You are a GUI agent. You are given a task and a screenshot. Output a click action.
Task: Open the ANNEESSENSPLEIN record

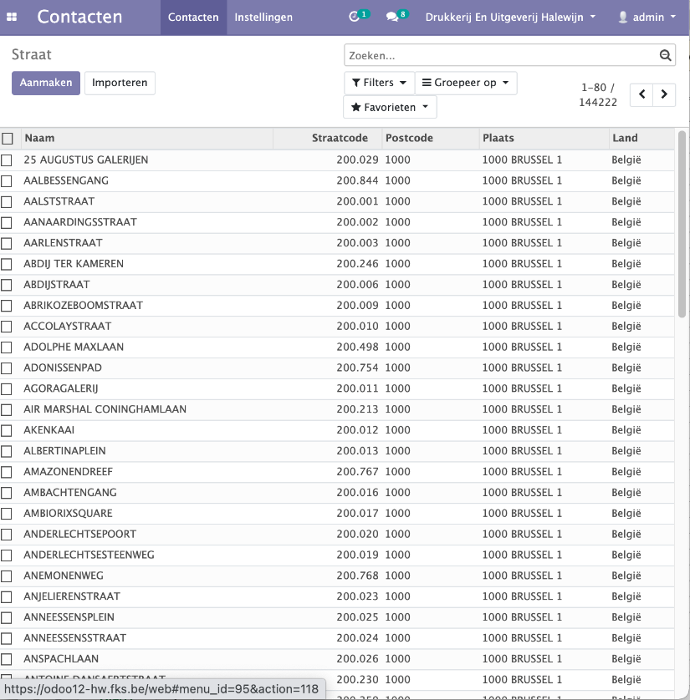69,617
